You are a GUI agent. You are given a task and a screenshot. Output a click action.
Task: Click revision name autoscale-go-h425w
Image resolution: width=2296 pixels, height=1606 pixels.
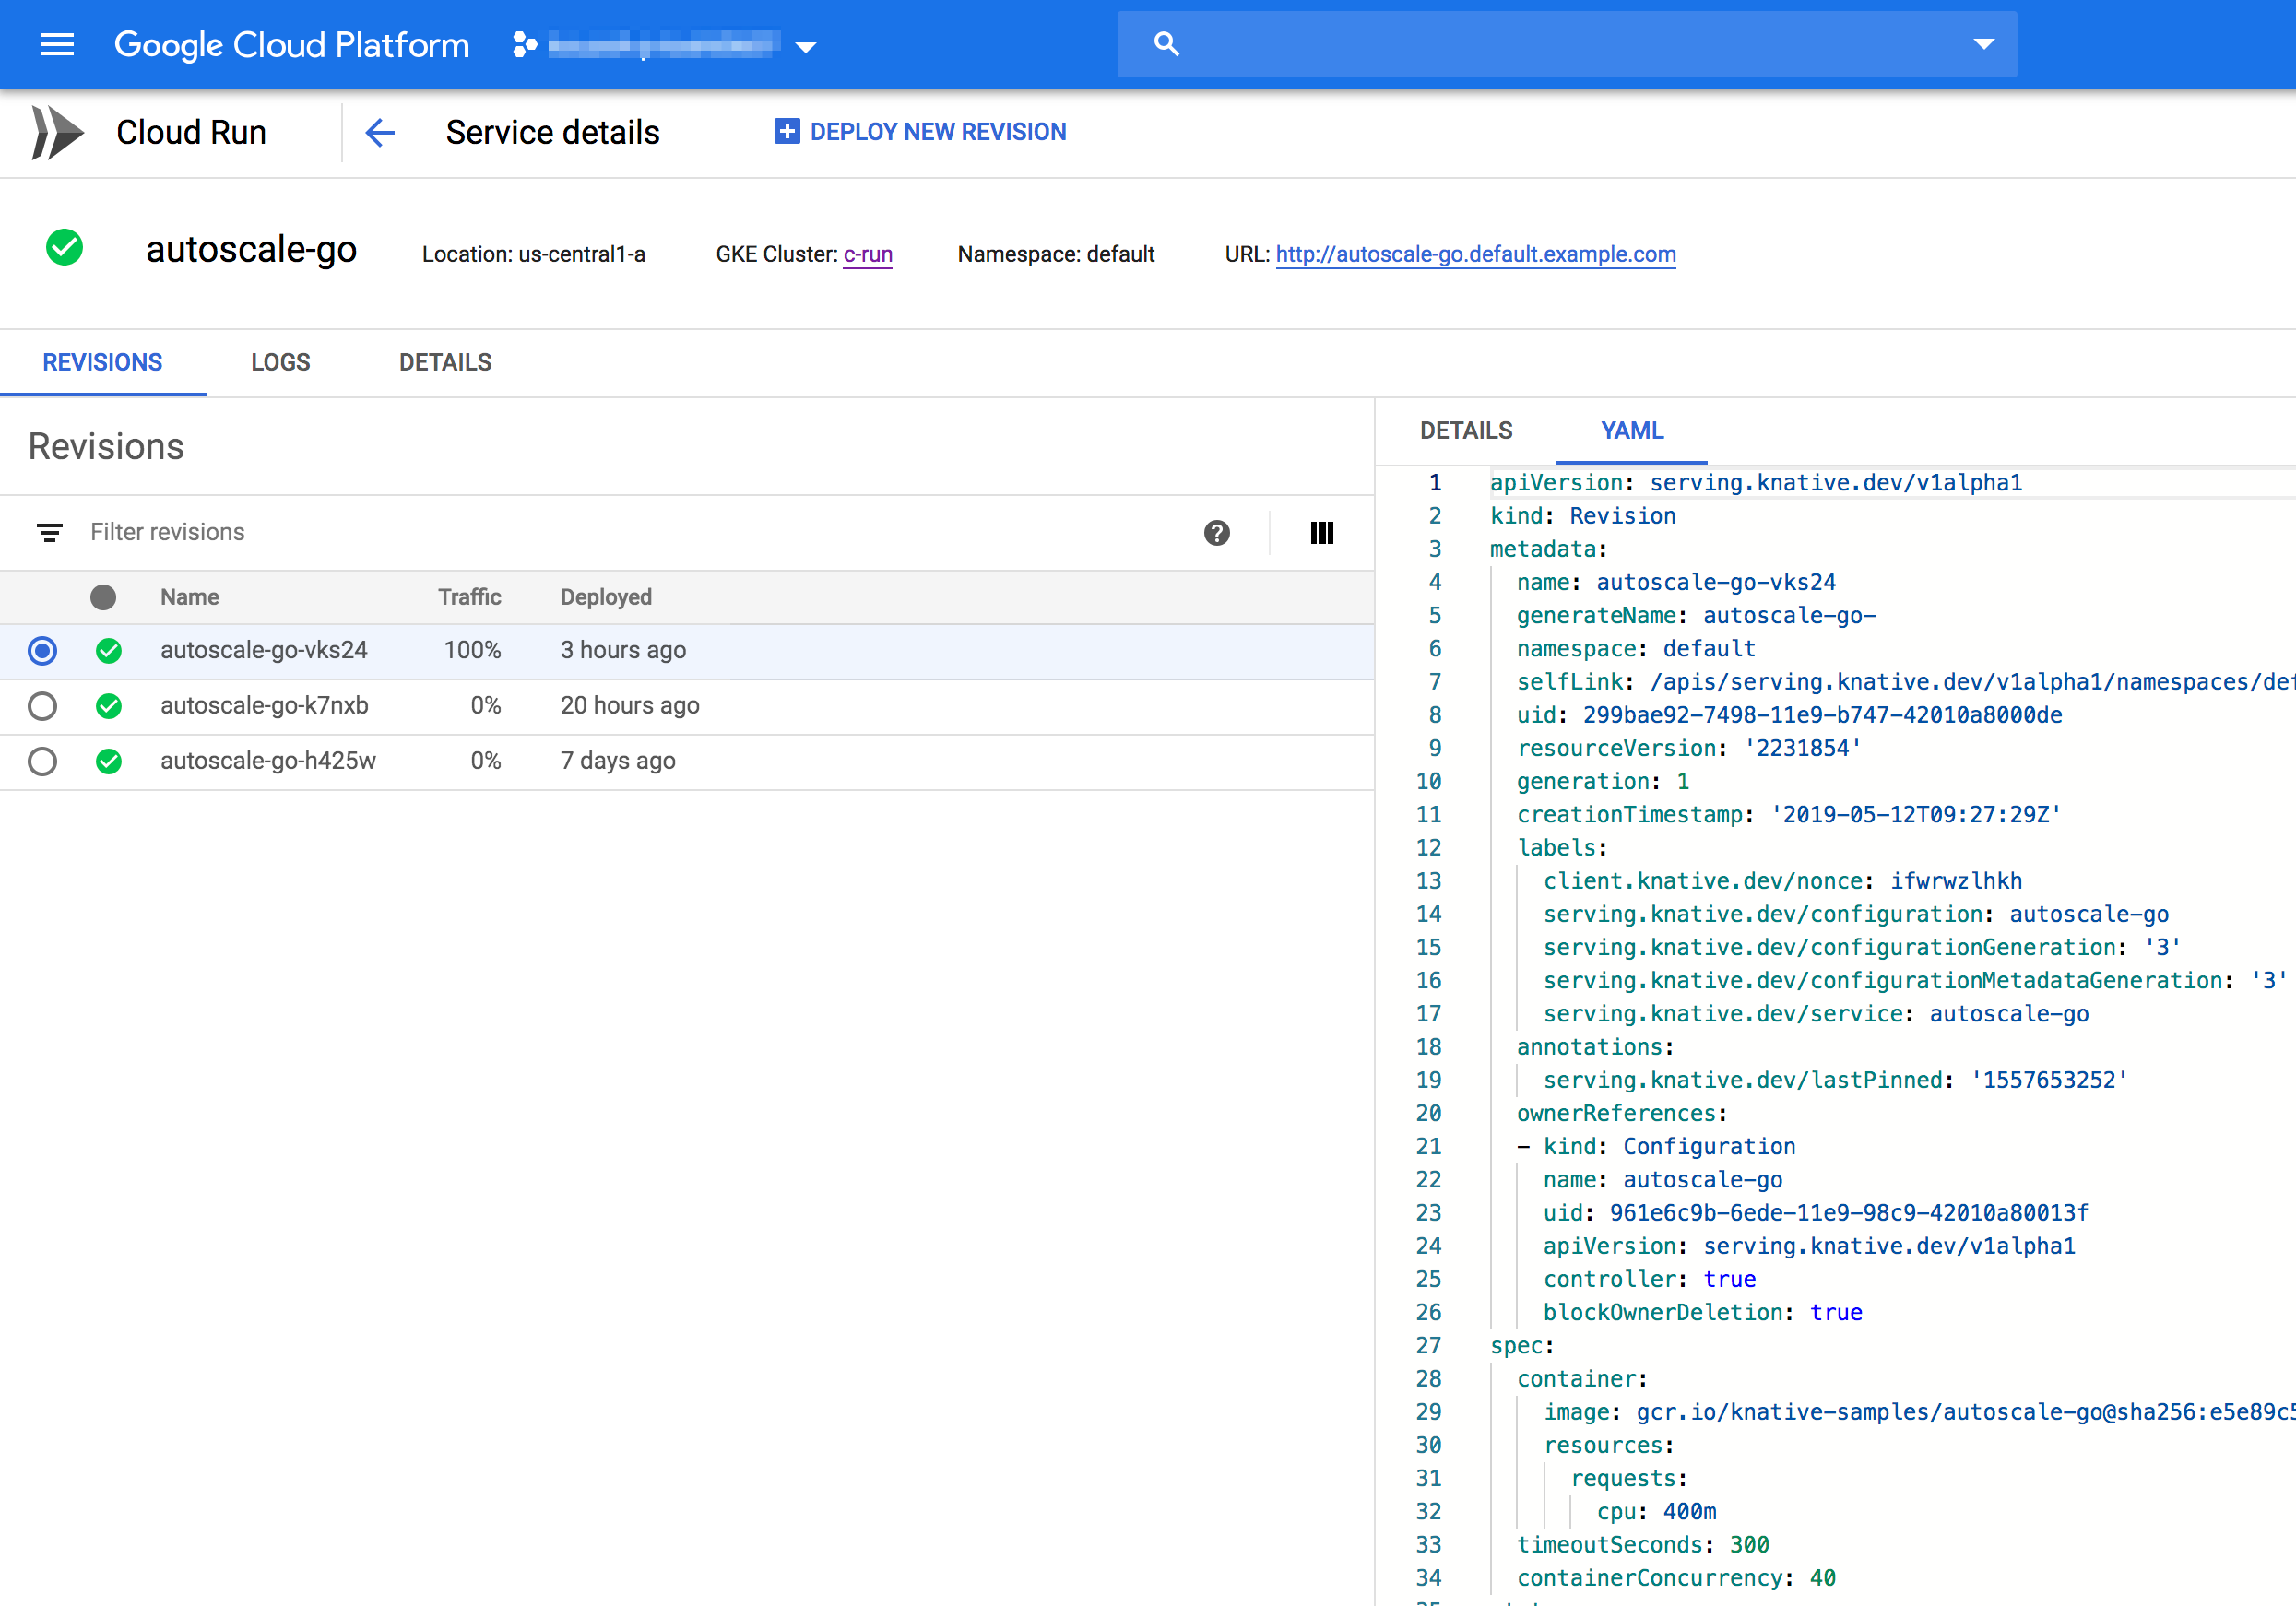pos(268,760)
